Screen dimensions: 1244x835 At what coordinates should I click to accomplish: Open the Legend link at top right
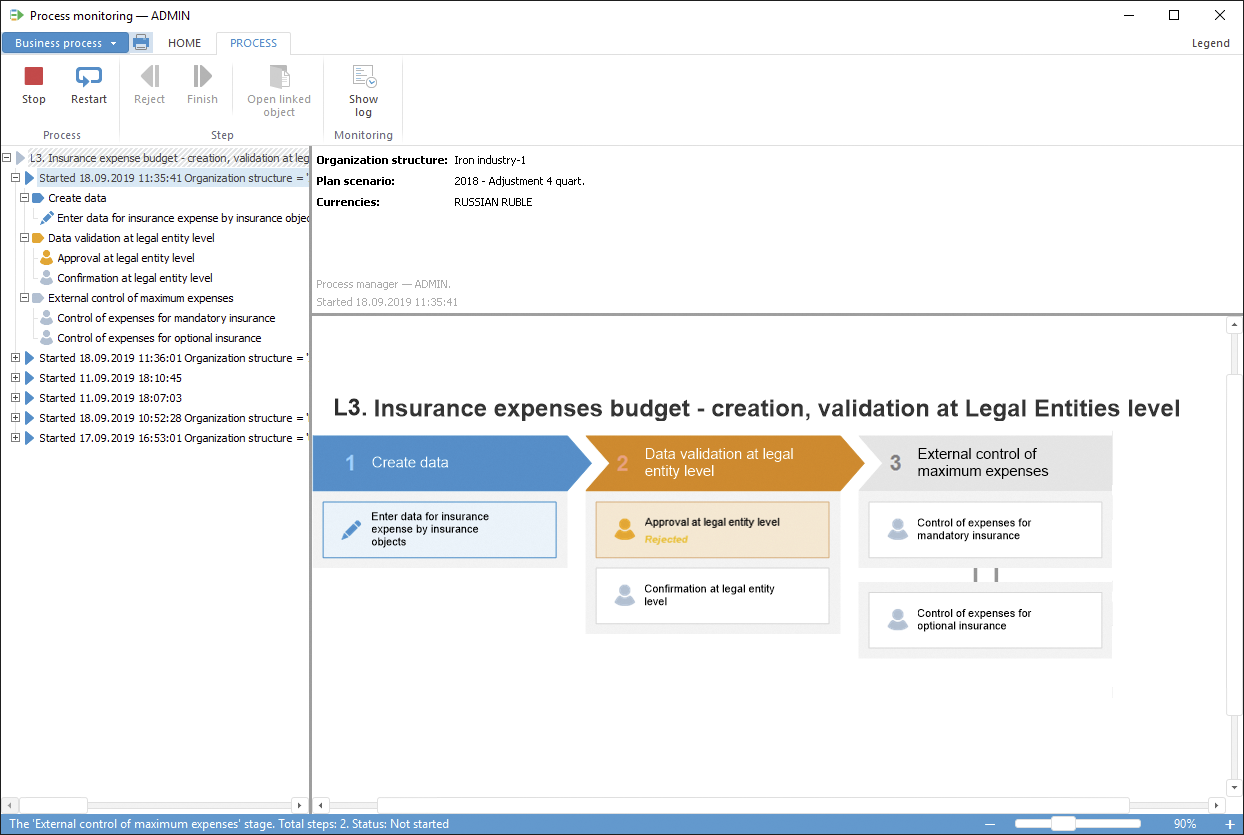click(x=1210, y=43)
